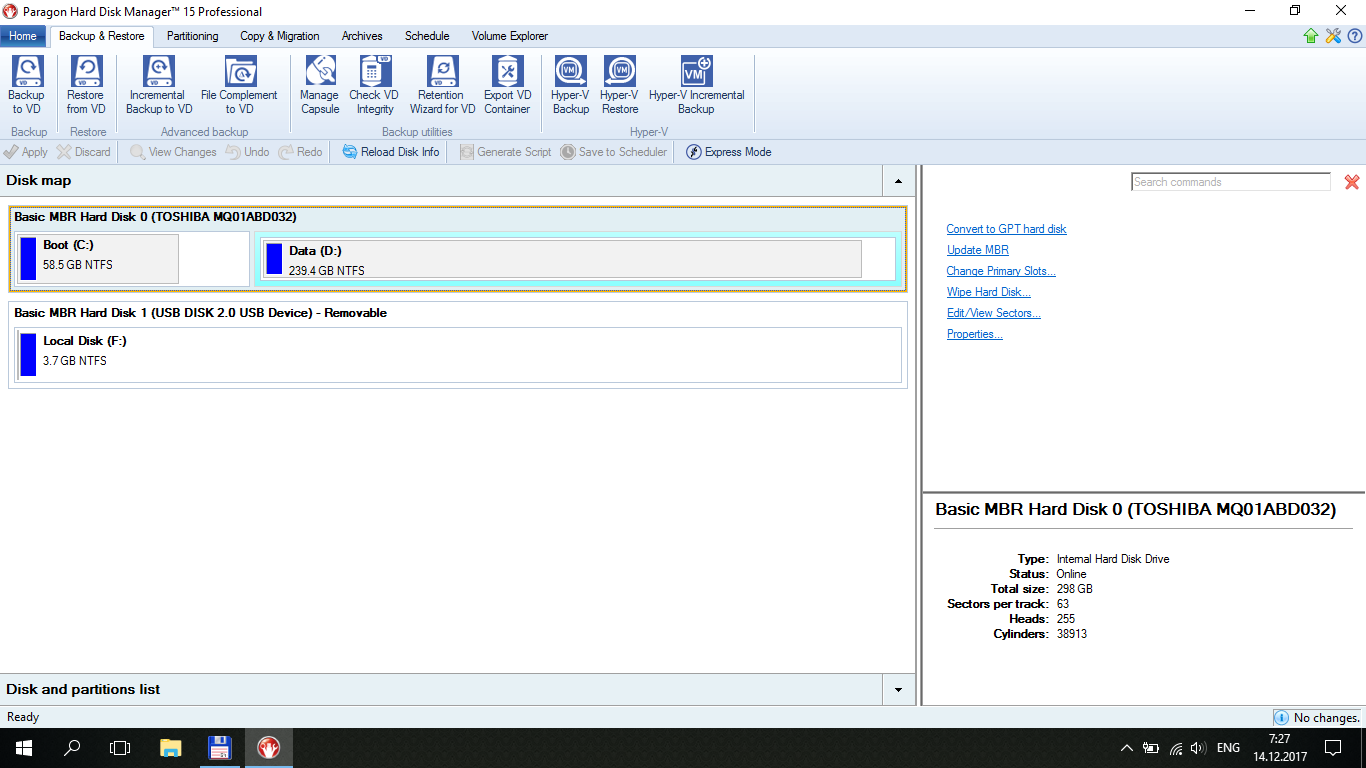Clear the search commands field
Viewport: 1366px width, 768px height.
point(1352,182)
